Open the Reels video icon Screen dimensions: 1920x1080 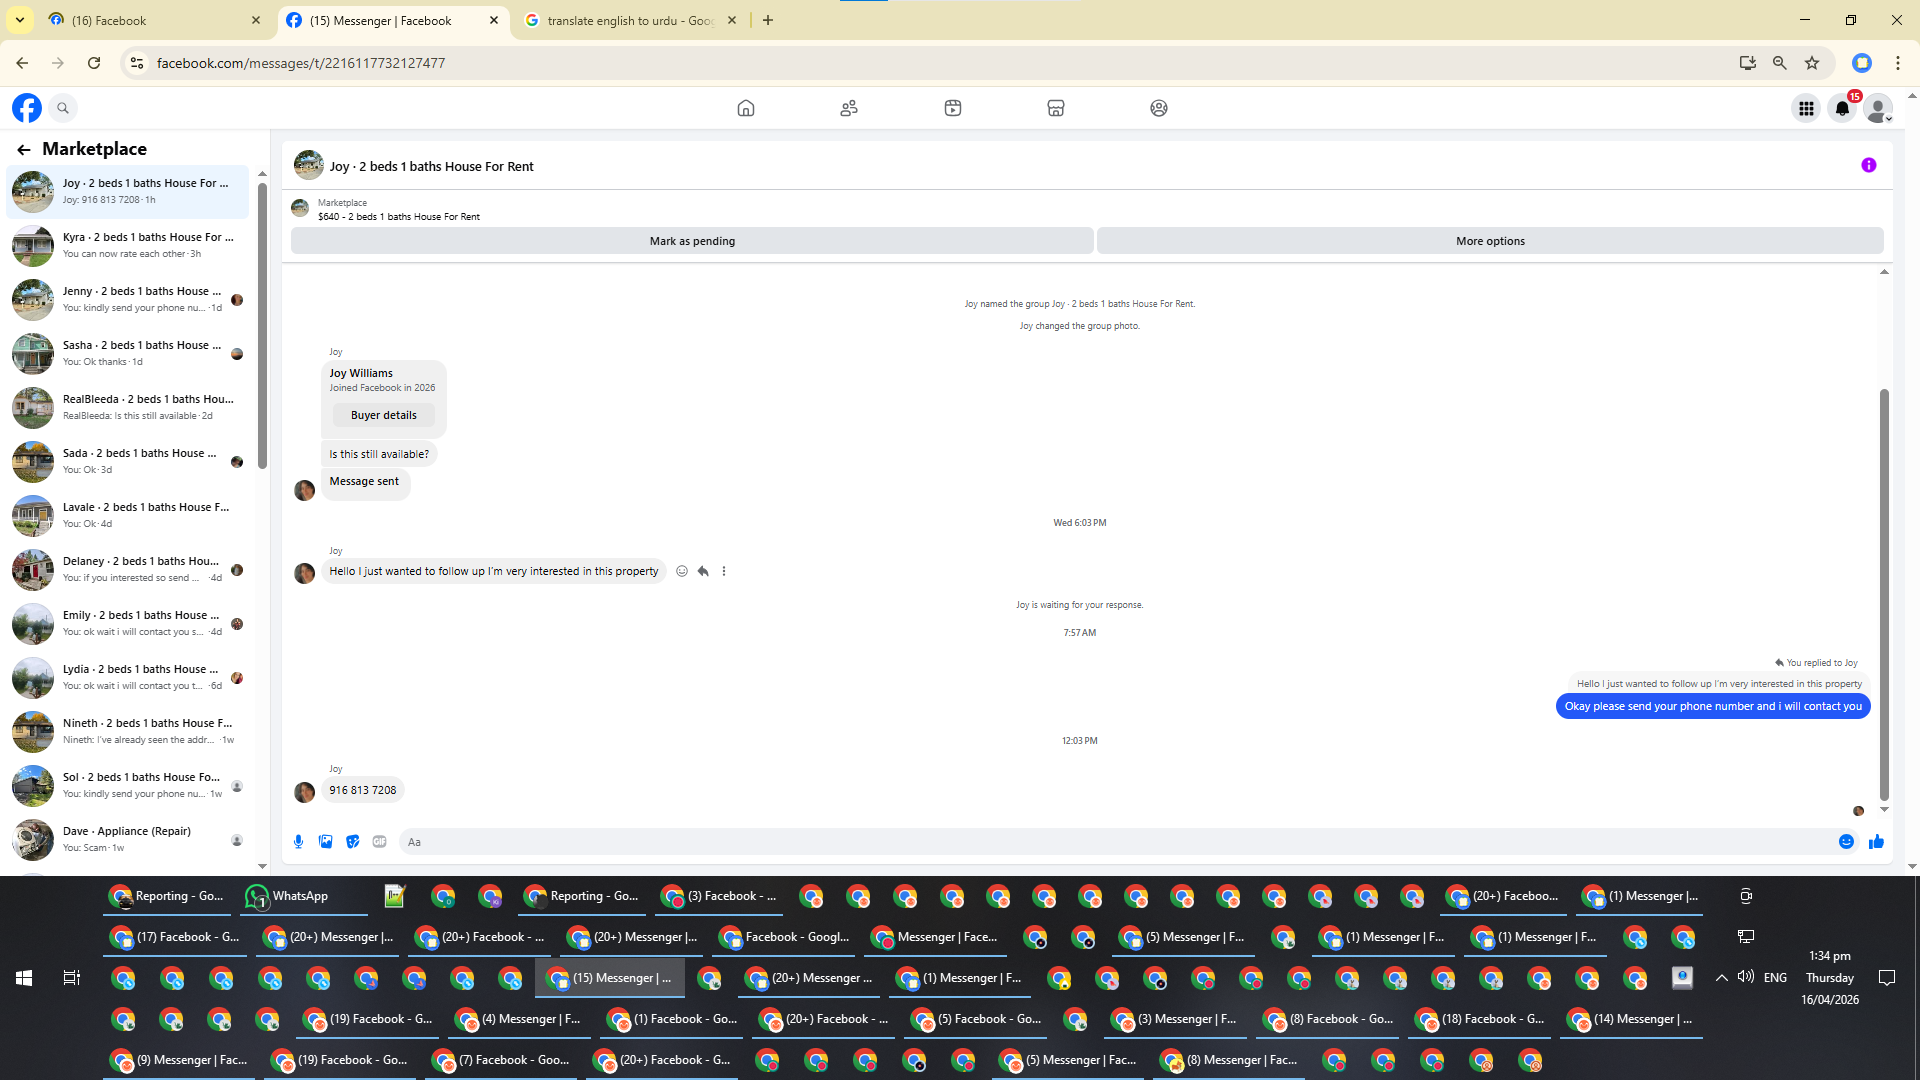point(953,108)
